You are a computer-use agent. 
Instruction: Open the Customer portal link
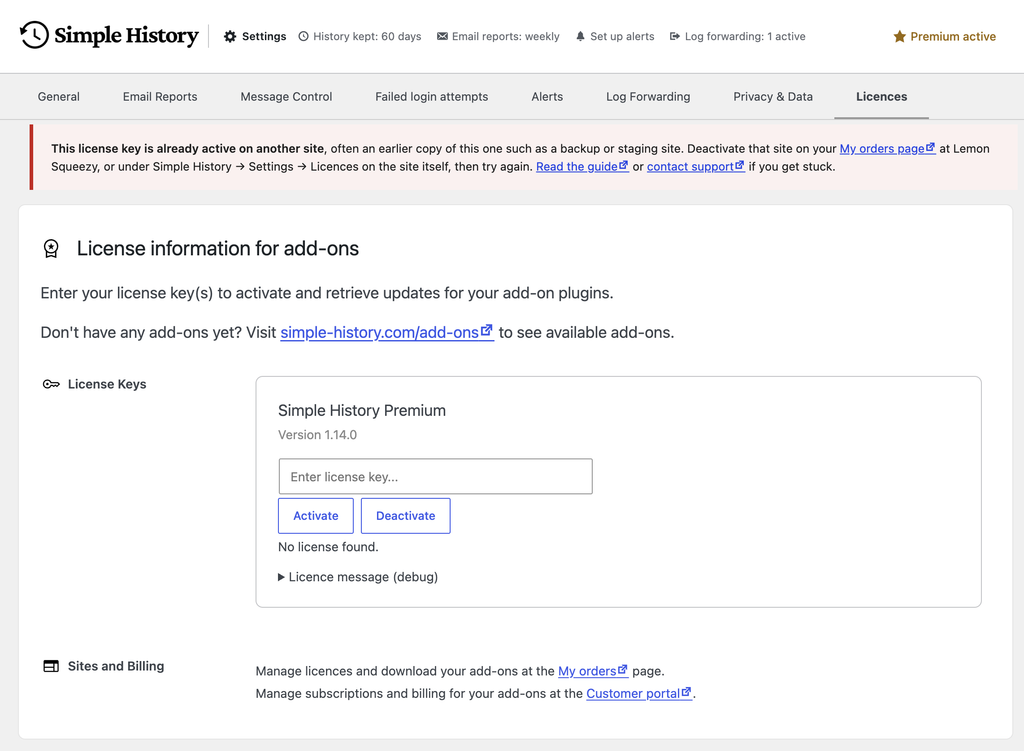[x=639, y=694]
